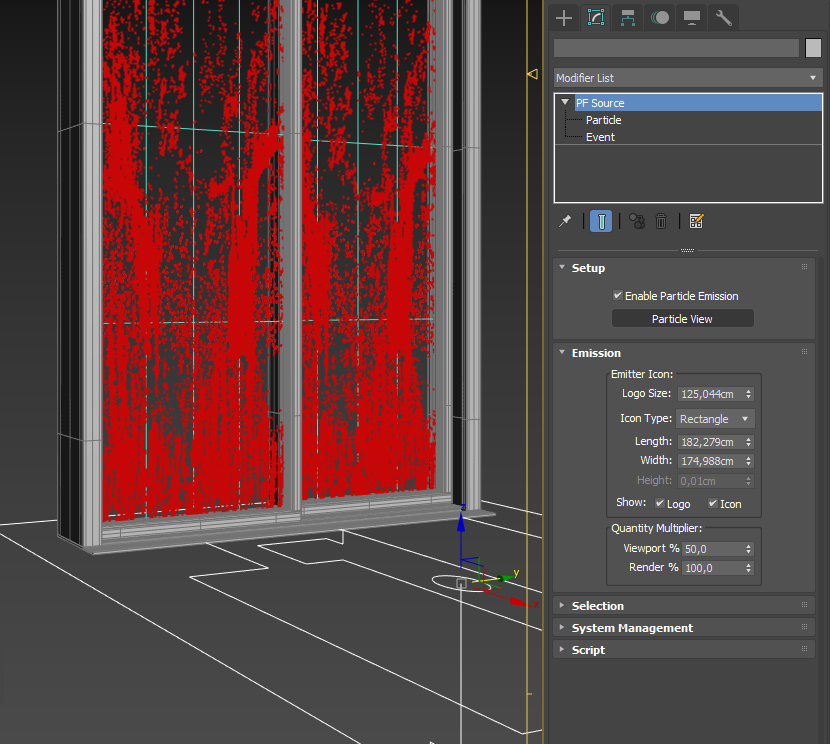Open the Motion panel tab
Viewport: 830px width, 744px height.
[x=659, y=17]
